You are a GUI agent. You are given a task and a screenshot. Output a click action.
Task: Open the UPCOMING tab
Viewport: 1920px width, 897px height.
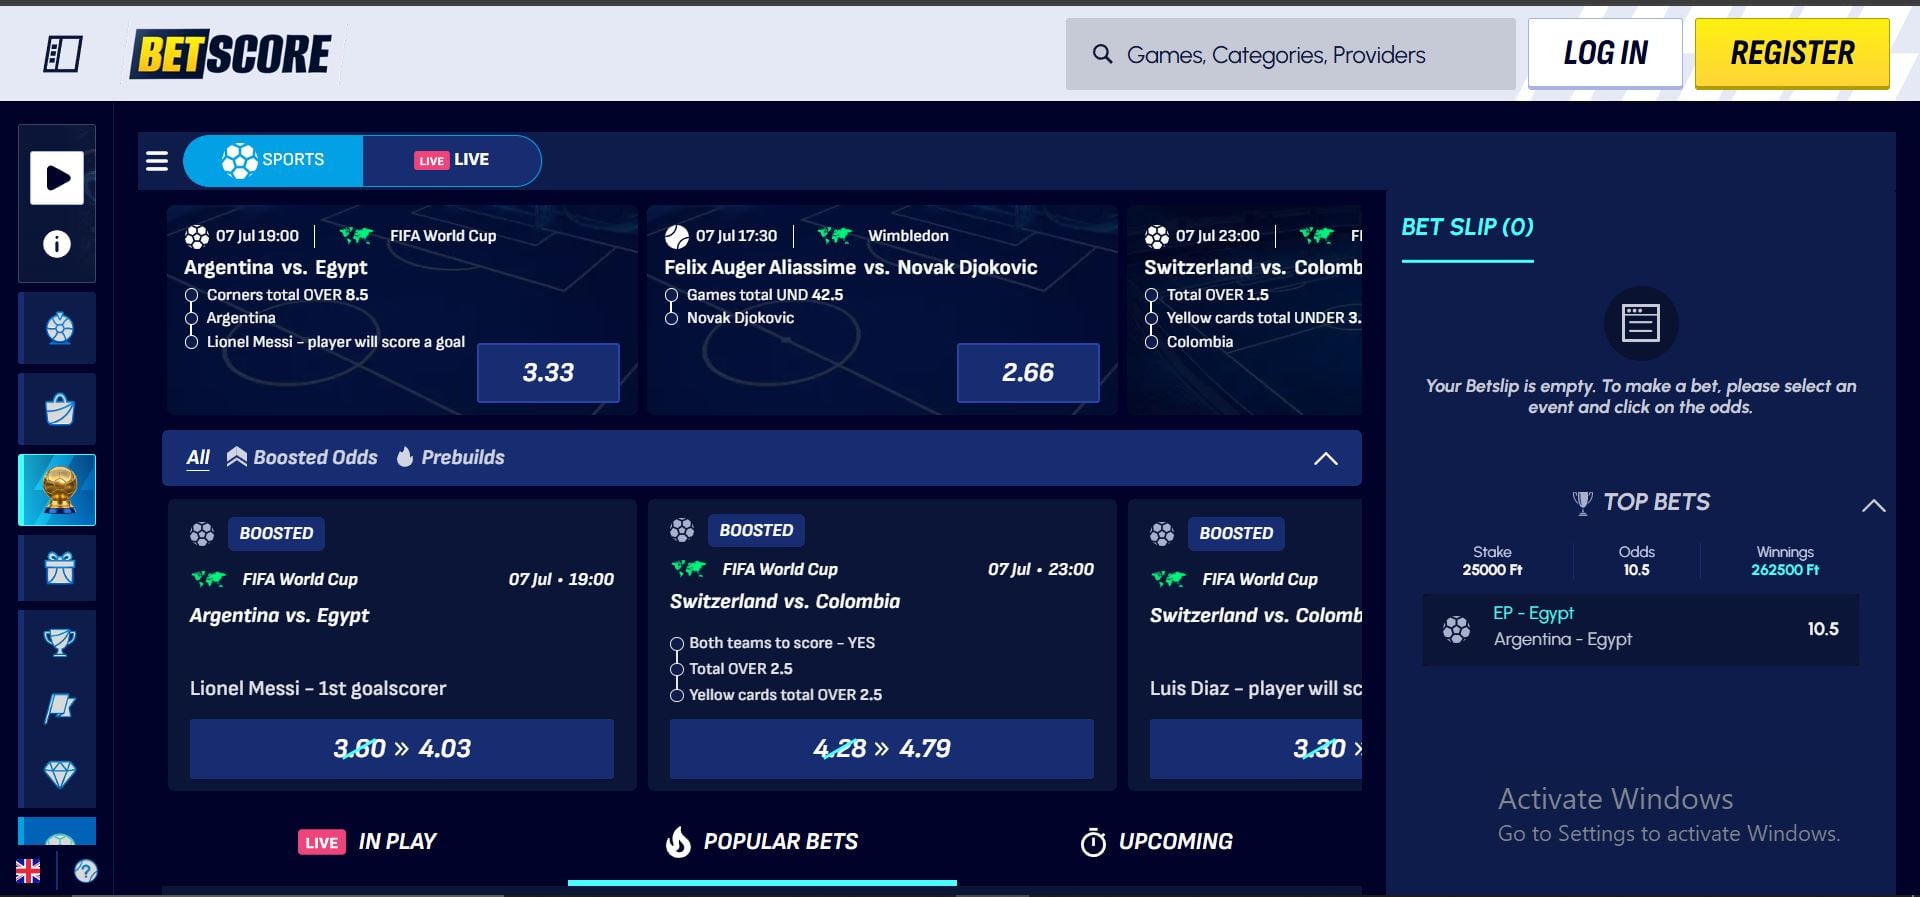[1157, 842]
